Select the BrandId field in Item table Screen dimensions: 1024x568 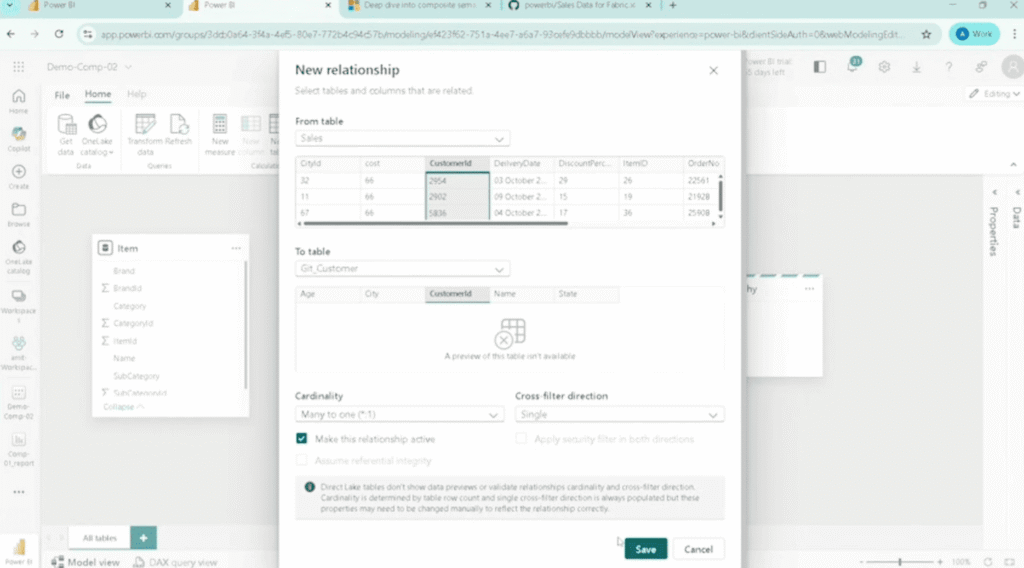[x=127, y=288]
